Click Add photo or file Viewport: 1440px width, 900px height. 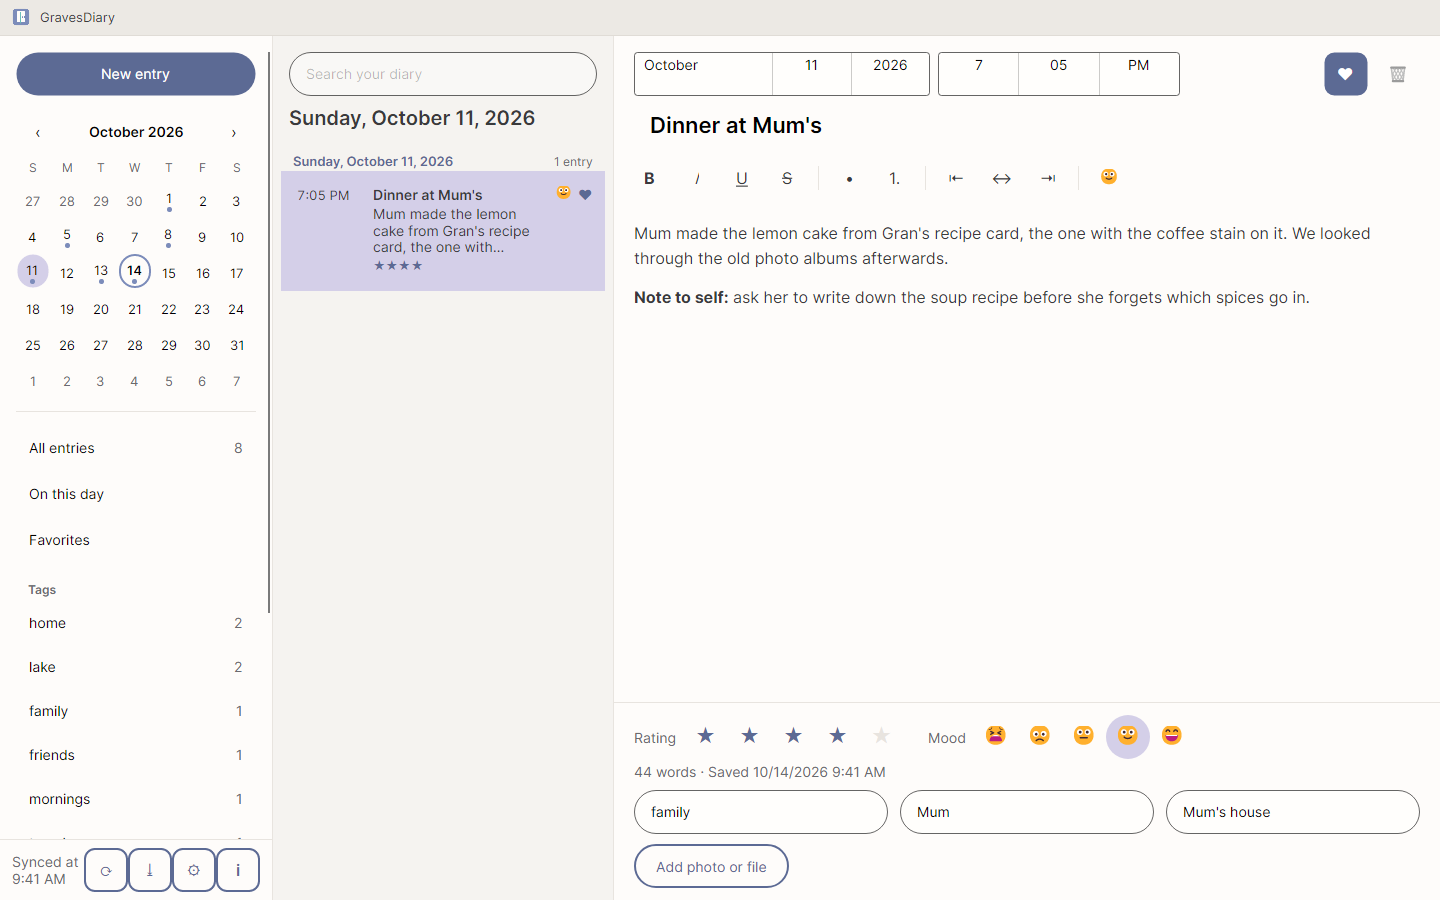point(711,866)
